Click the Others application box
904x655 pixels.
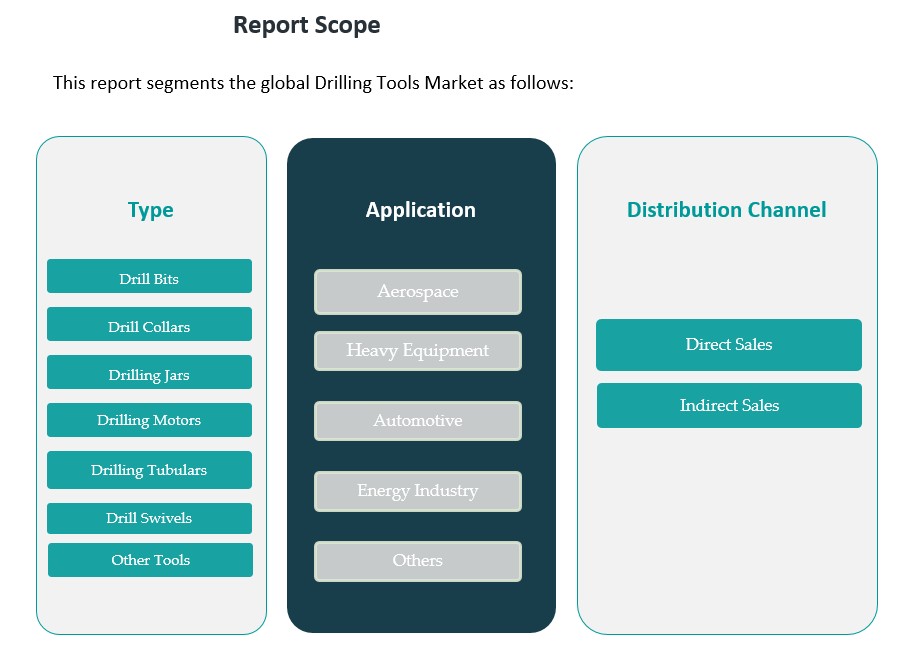pos(417,561)
